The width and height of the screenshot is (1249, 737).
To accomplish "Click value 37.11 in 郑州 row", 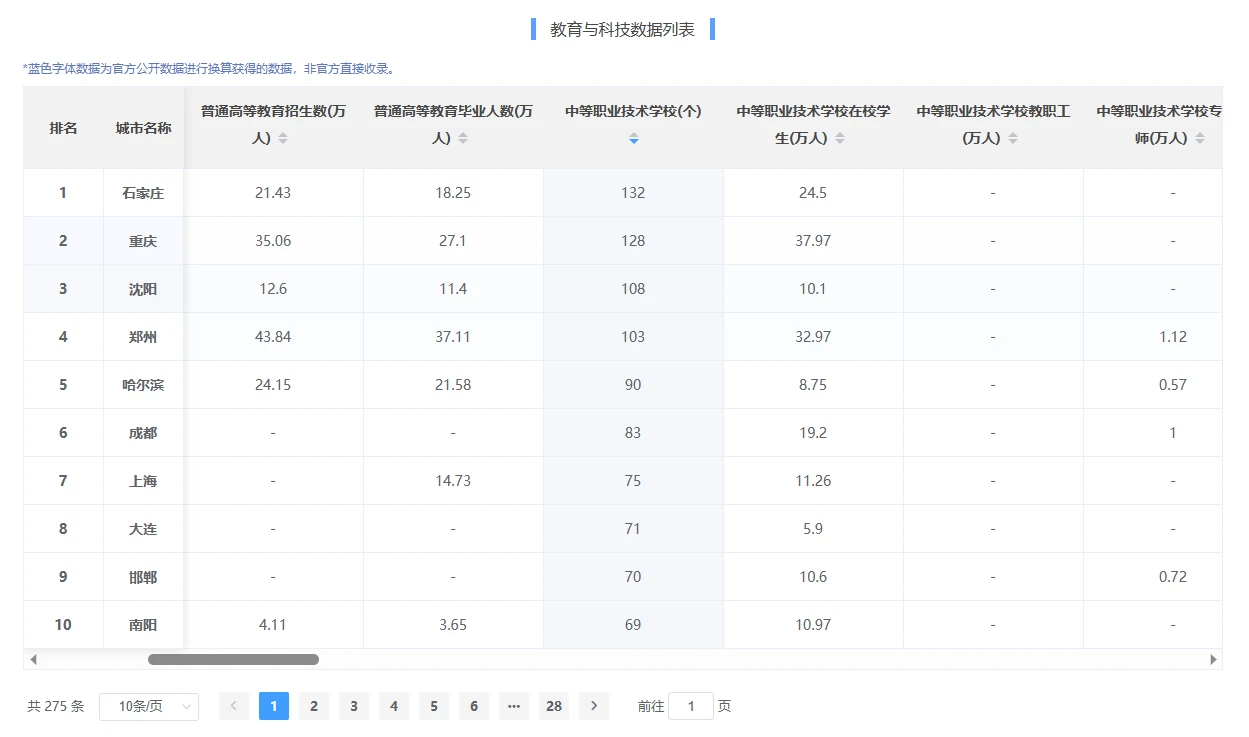I will 453,337.
